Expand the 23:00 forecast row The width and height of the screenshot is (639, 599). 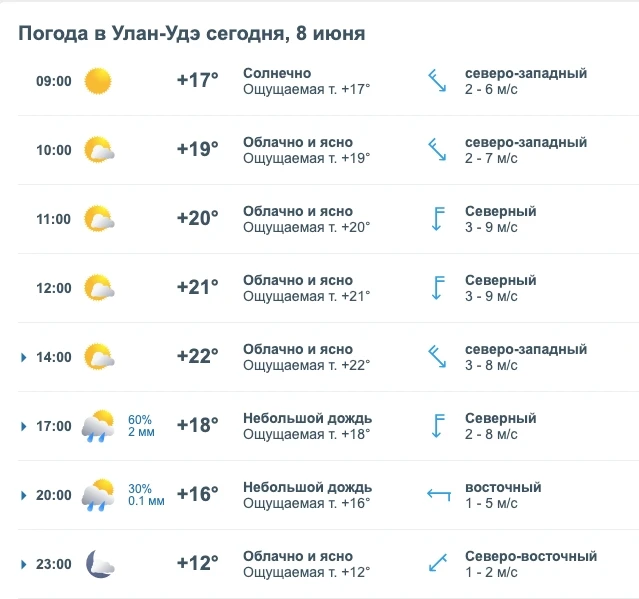(24, 564)
